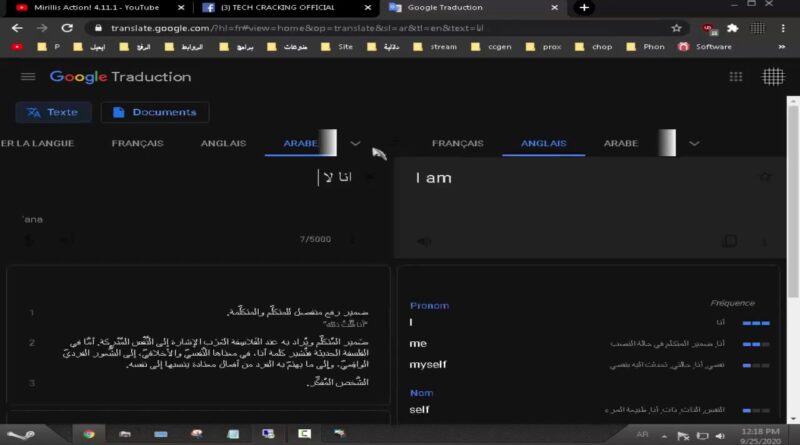800x445 pixels.
Task: Open Chrome from the taskbar
Action: tap(89, 434)
